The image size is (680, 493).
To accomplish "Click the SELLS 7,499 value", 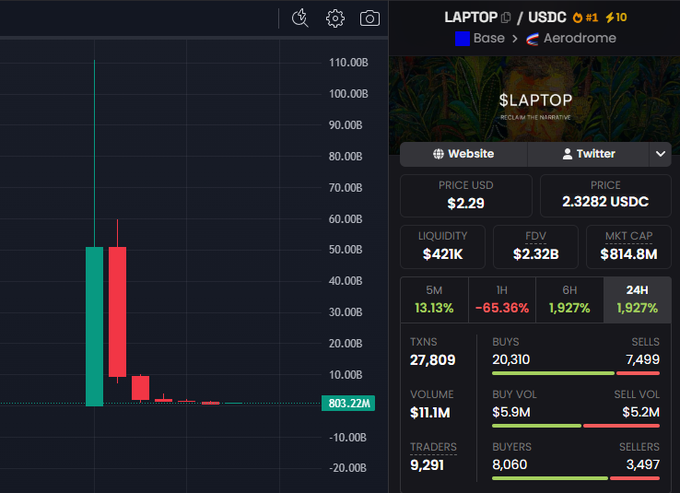I will [x=643, y=359].
